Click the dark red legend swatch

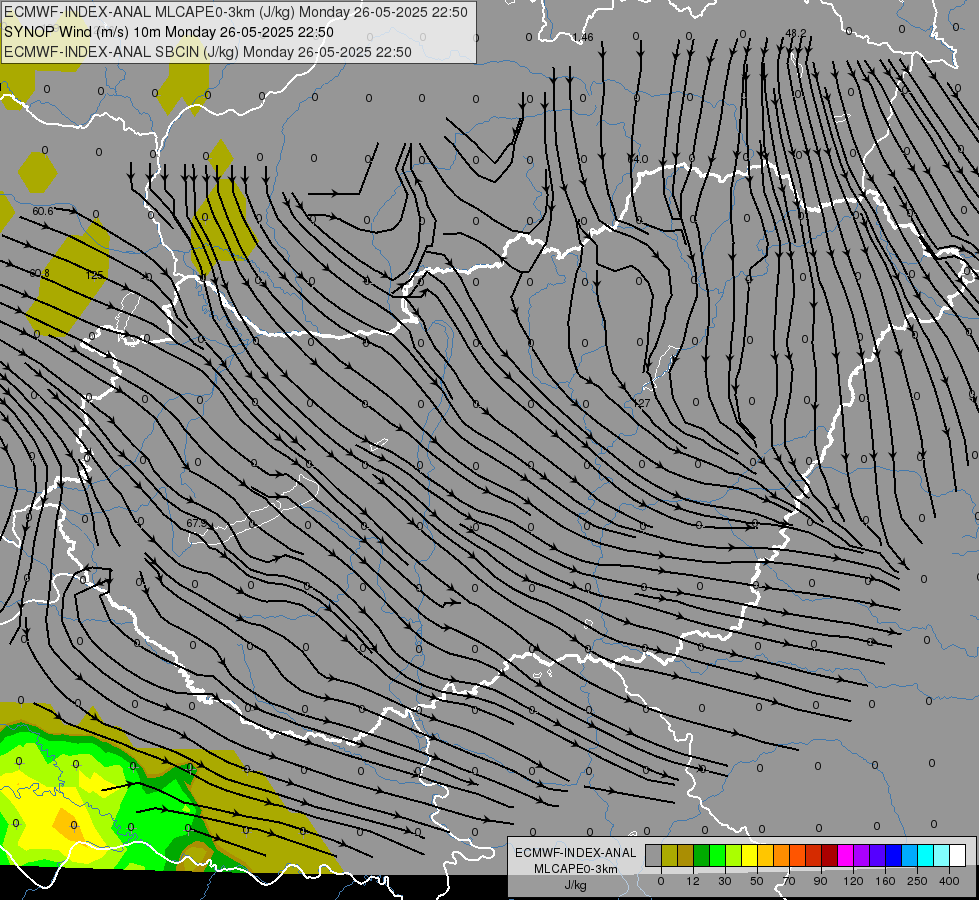click(829, 855)
